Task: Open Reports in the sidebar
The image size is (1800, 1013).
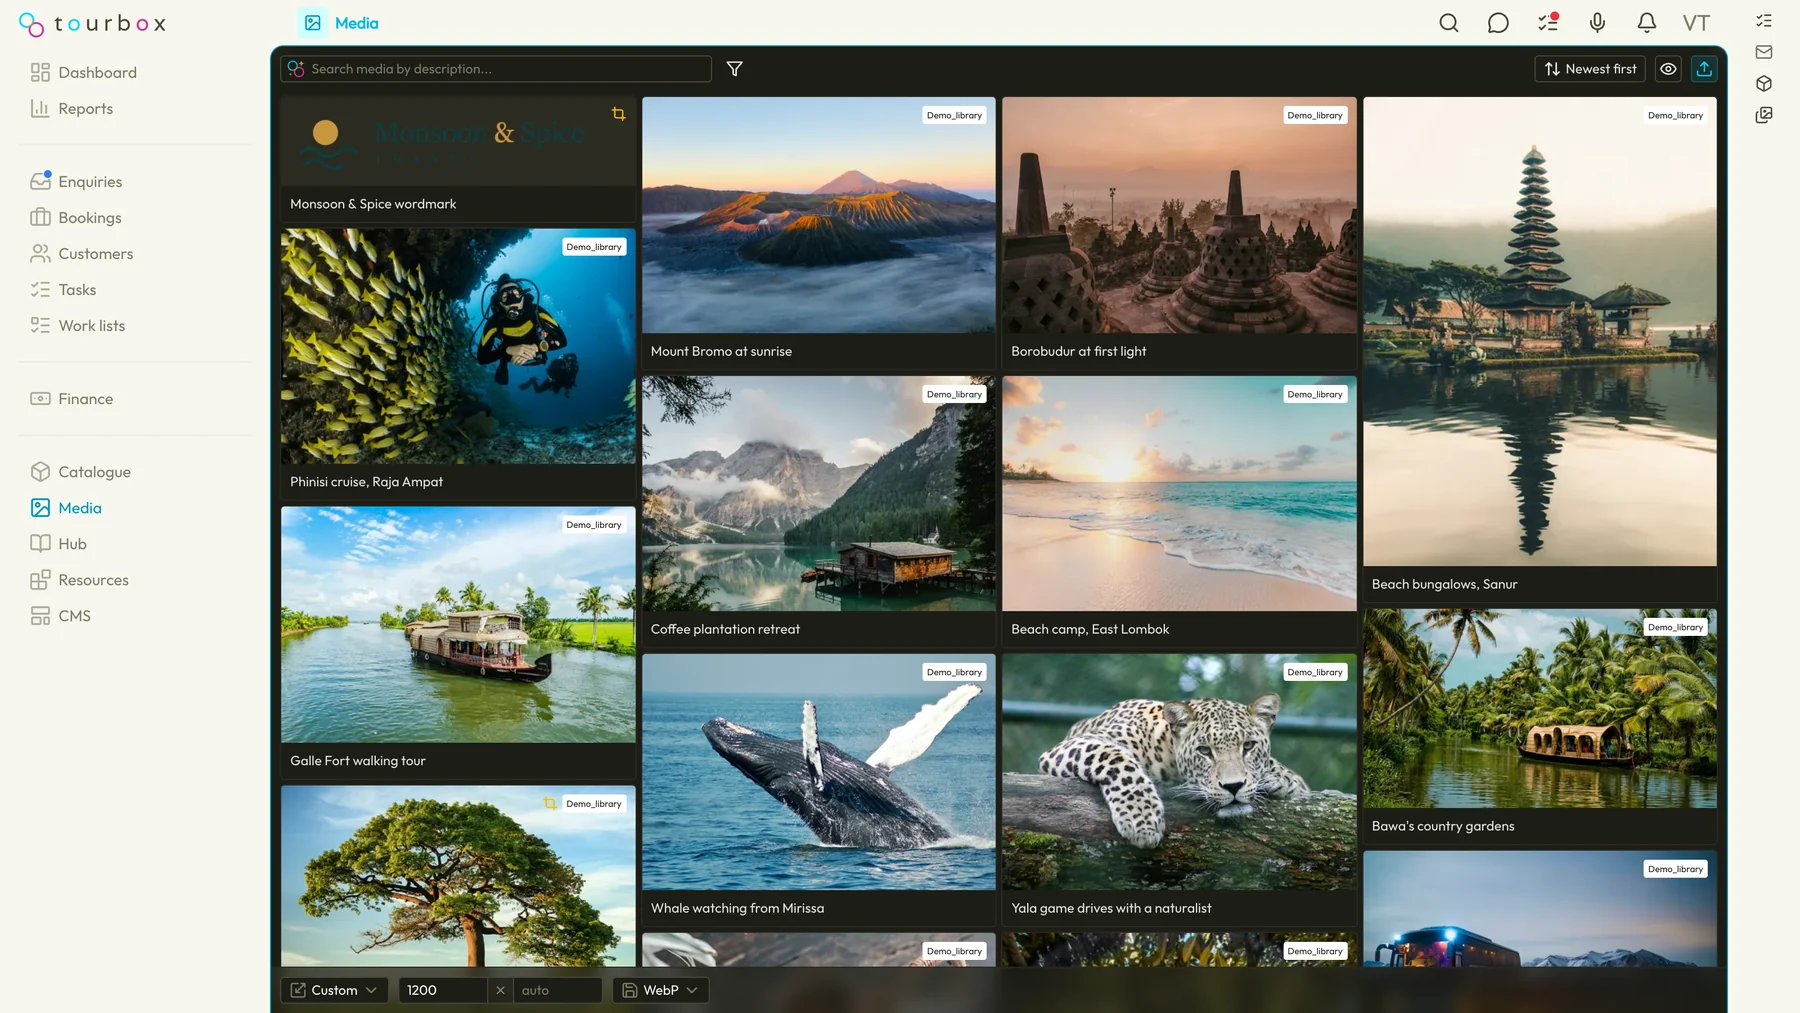Action: pyautogui.click(x=72, y=108)
